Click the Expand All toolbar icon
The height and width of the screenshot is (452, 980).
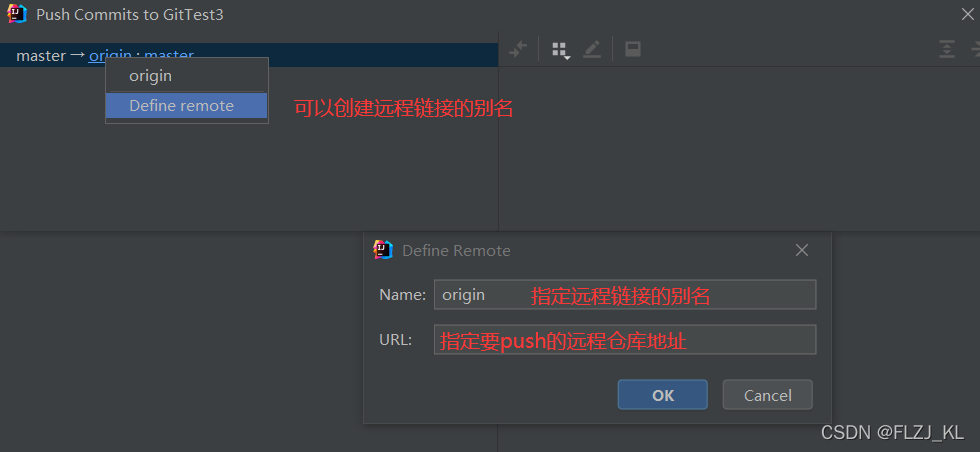tap(947, 49)
